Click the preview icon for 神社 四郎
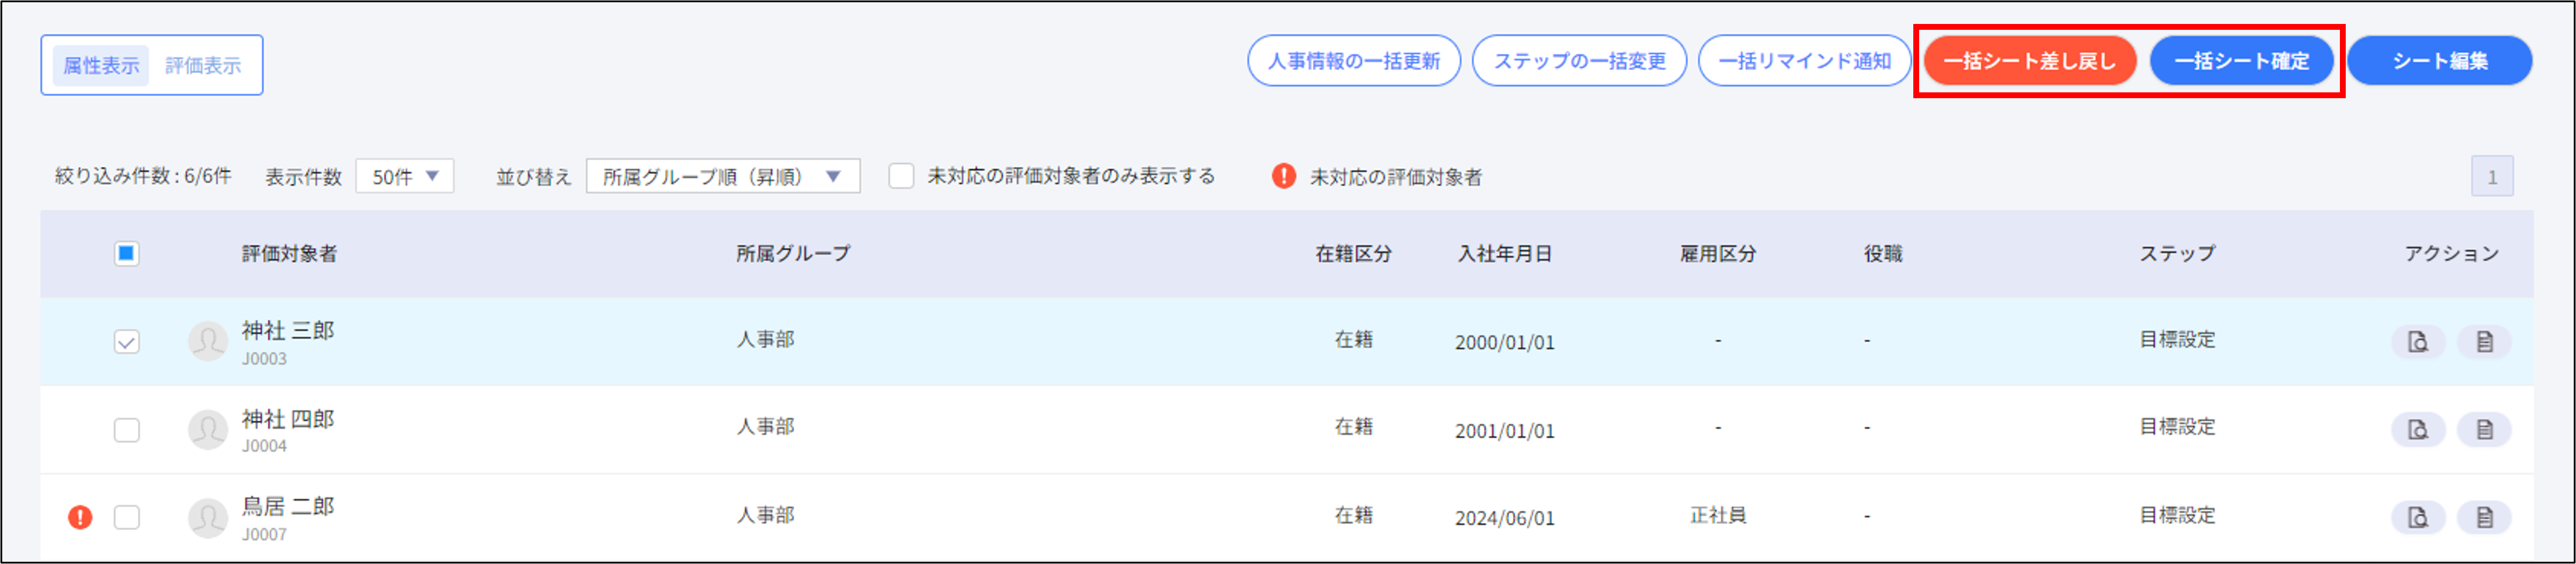Image resolution: width=2576 pixels, height=564 pixels. point(2418,429)
